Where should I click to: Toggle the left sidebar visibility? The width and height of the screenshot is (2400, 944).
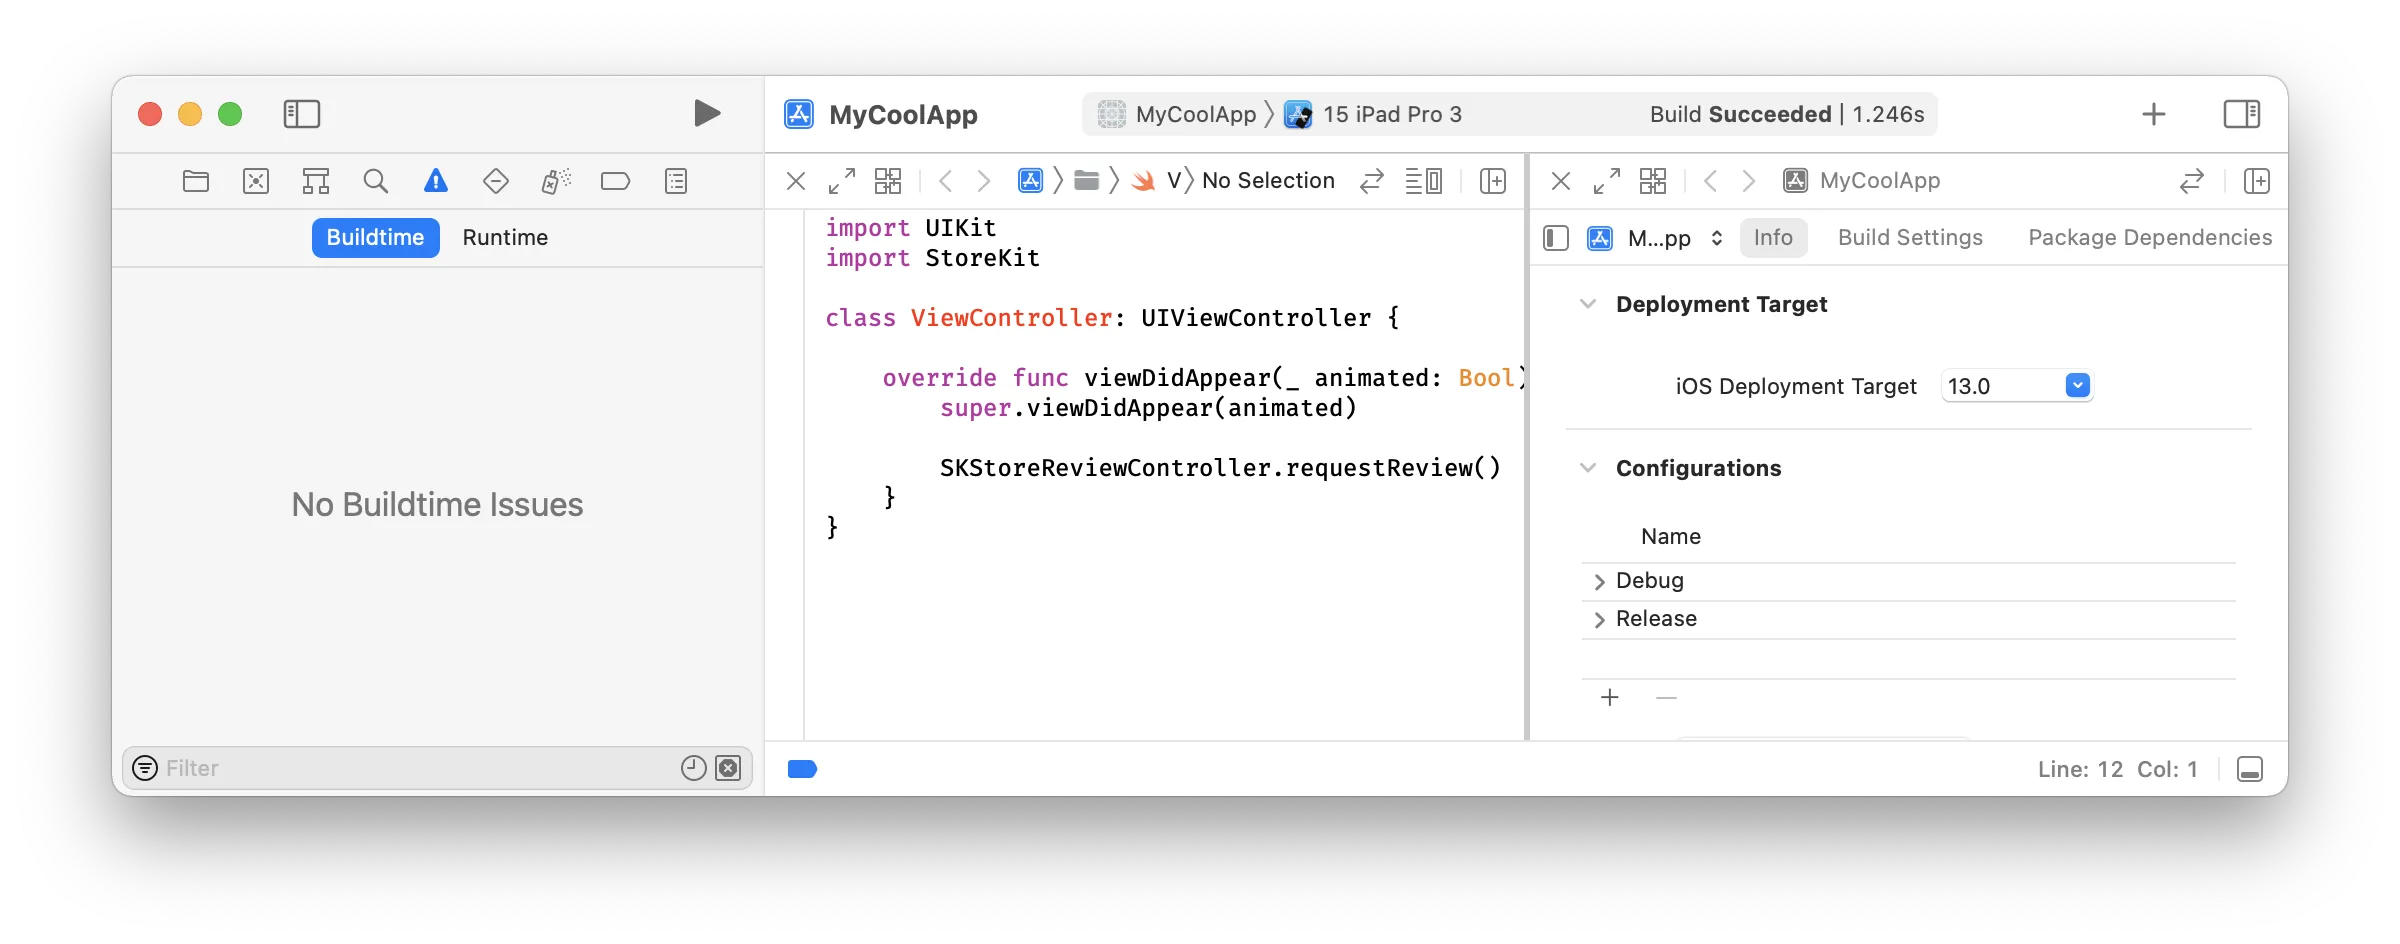click(x=302, y=114)
